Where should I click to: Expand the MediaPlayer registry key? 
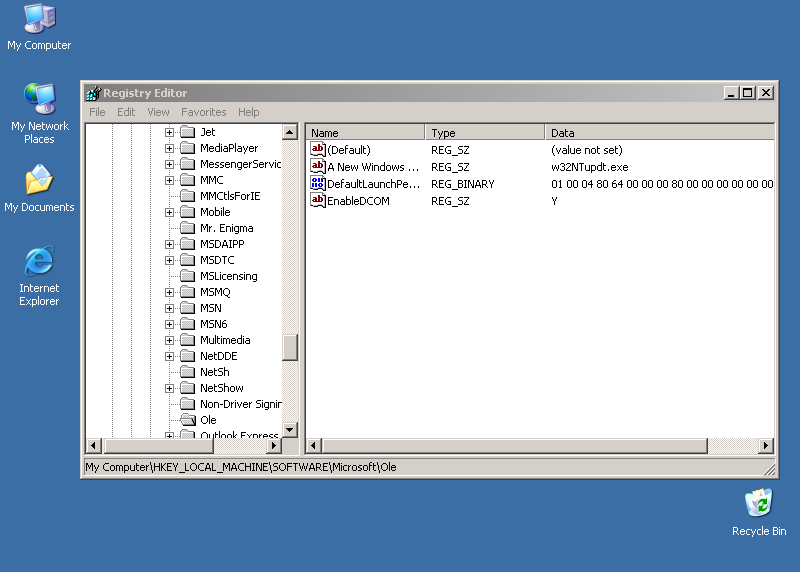click(169, 148)
